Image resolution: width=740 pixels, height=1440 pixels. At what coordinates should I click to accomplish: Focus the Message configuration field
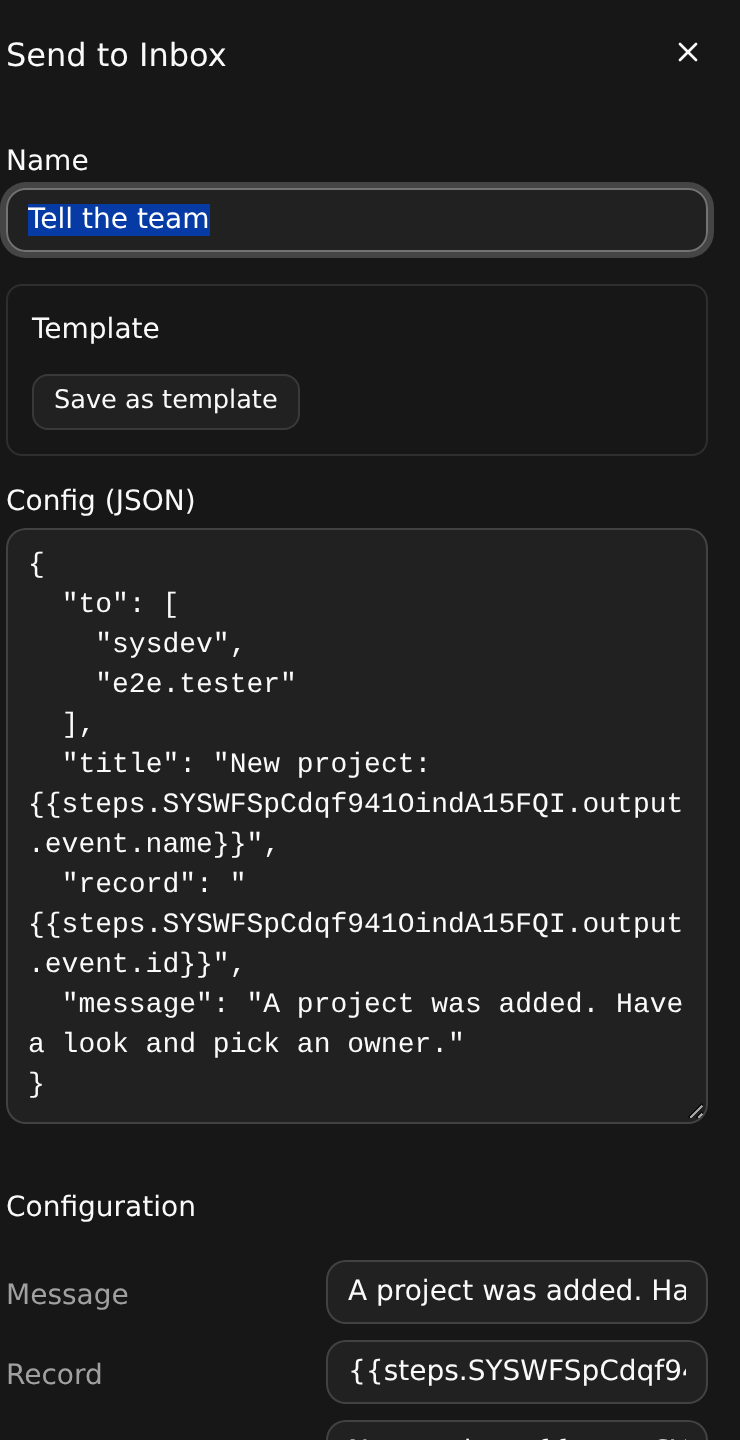coord(517,1292)
